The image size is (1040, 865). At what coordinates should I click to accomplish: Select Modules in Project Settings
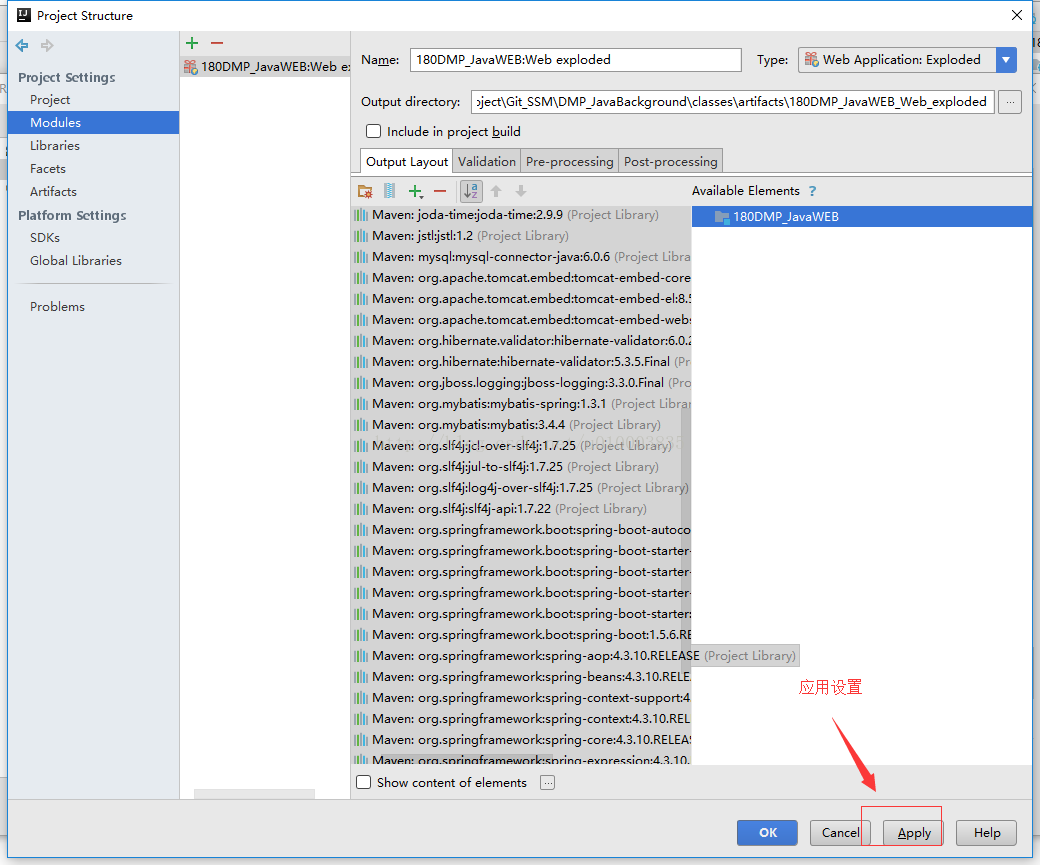[x=93, y=123]
